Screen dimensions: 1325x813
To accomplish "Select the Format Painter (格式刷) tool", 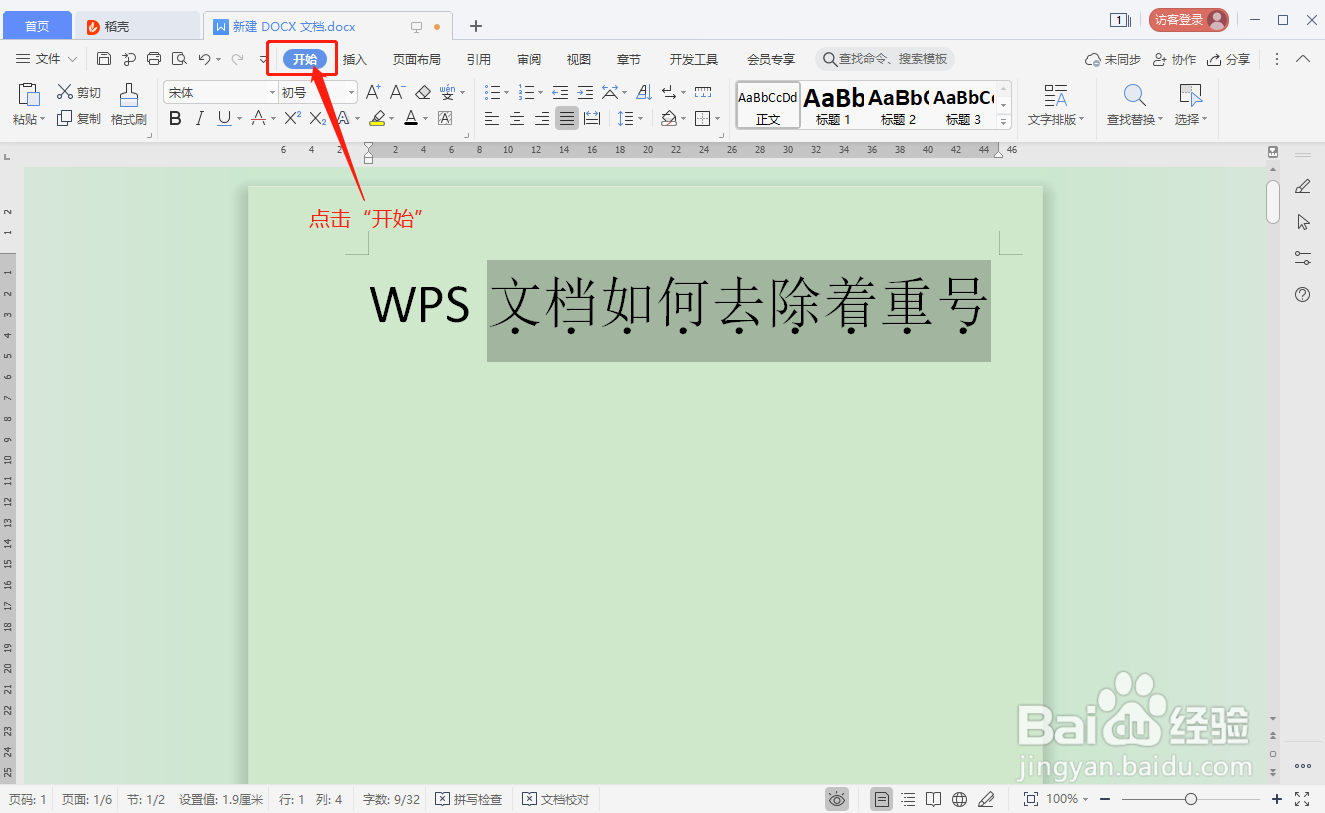I will pyautogui.click(x=129, y=105).
